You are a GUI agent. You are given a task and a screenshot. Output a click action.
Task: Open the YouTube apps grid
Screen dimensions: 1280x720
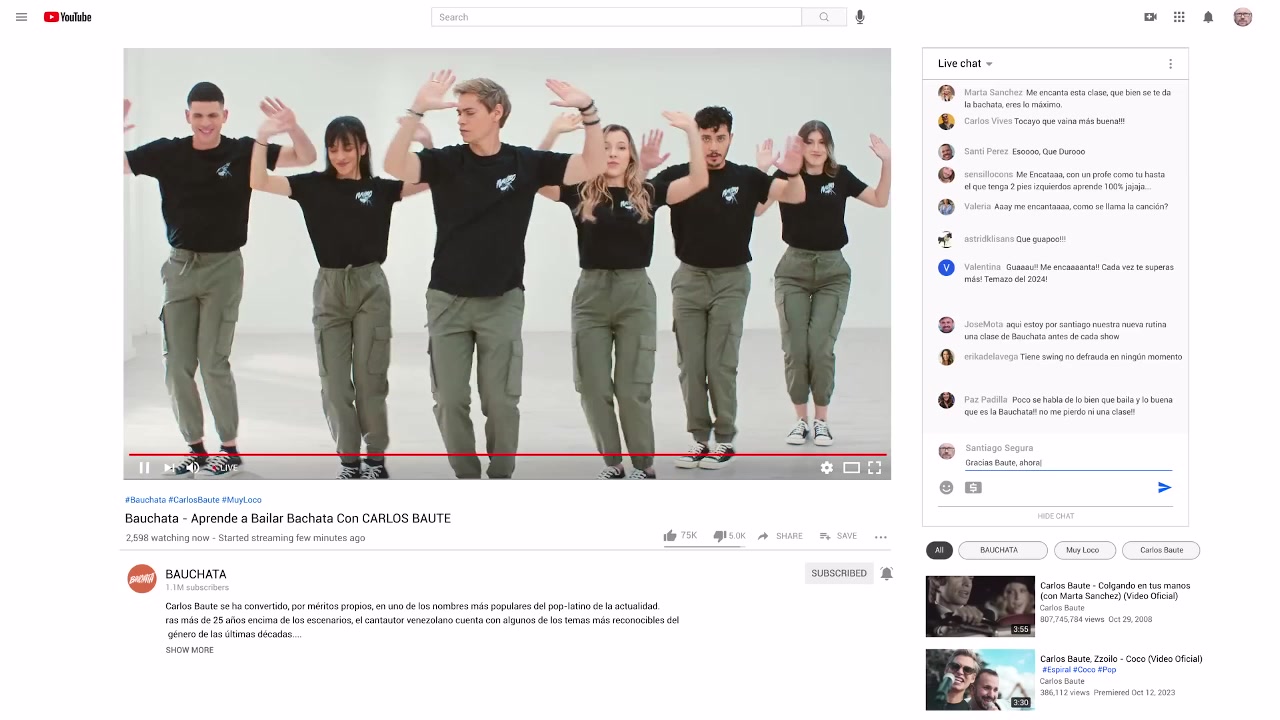click(1179, 17)
